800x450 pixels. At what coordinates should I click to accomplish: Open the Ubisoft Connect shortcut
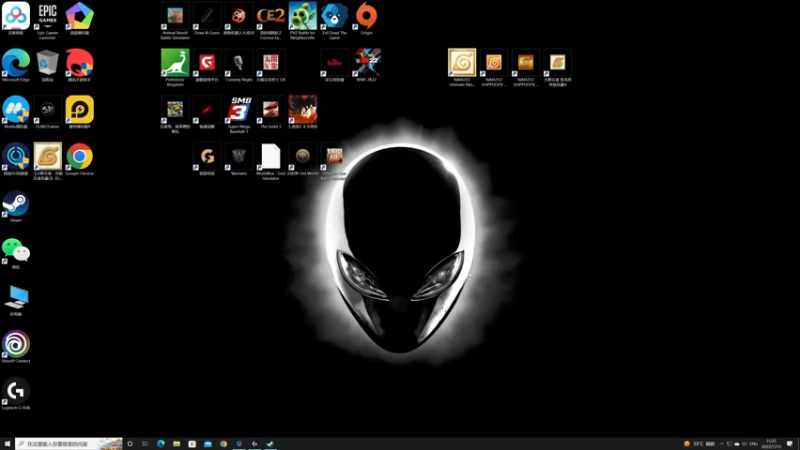point(16,347)
